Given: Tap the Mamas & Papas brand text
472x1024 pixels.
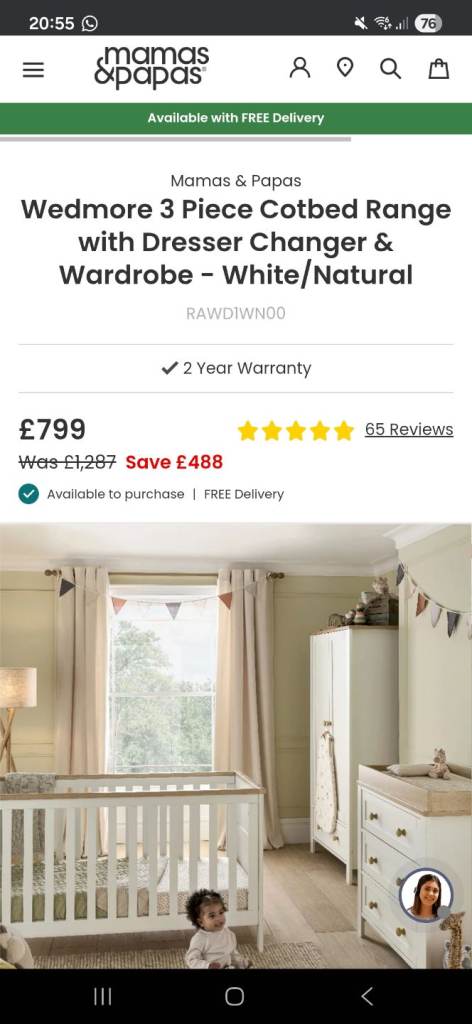Looking at the screenshot, I should pyautogui.click(x=236, y=180).
